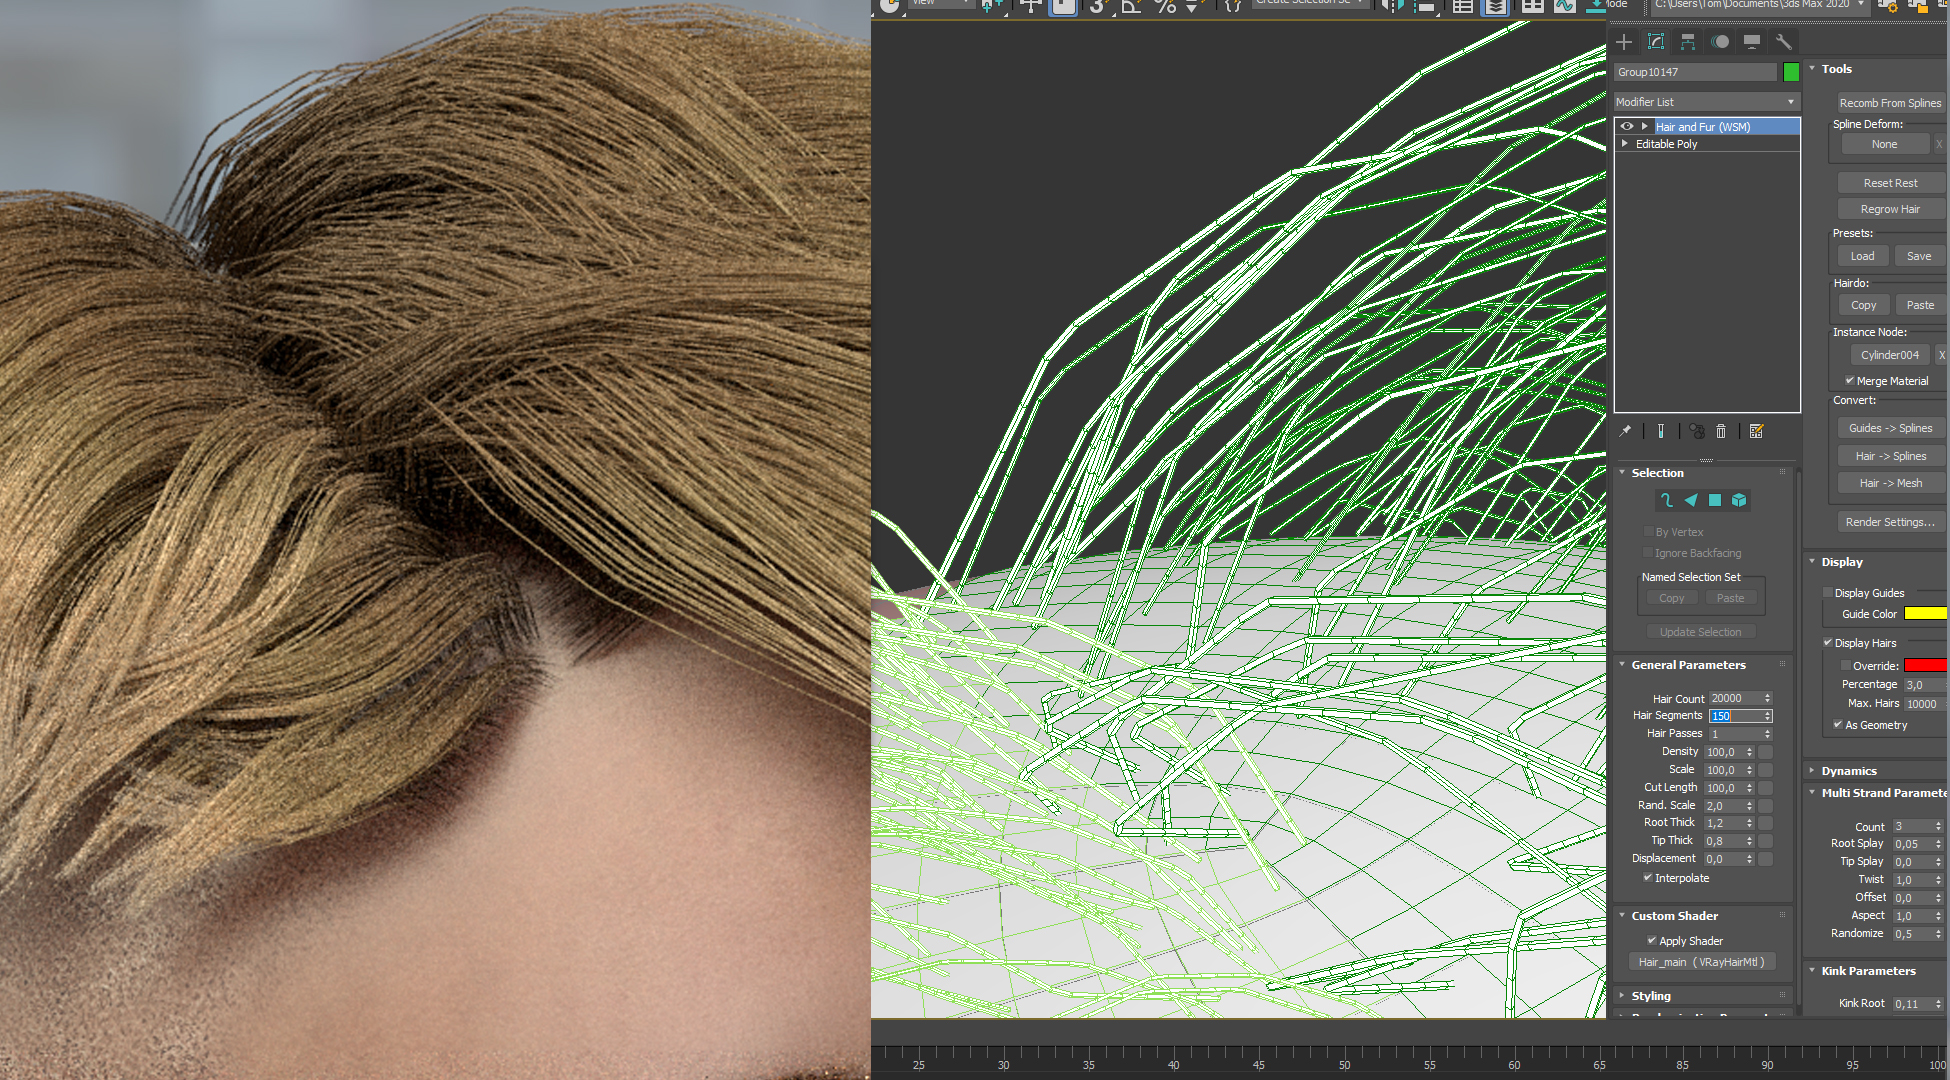The image size is (1950, 1080).
Task: Collapse the Selection rollout
Action: (x=1622, y=473)
